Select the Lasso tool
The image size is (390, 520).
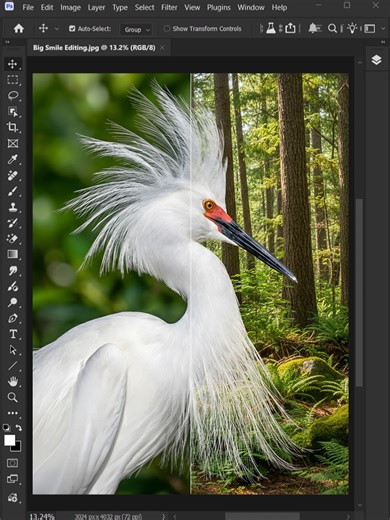(x=13, y=96)
